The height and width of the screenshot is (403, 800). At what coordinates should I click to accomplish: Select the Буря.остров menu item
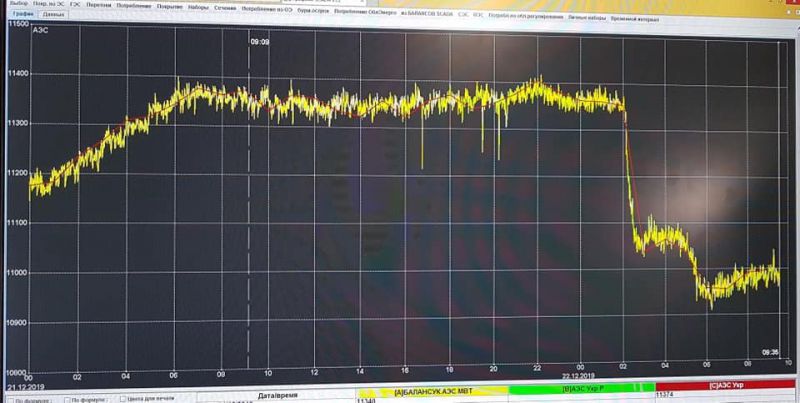311,5
